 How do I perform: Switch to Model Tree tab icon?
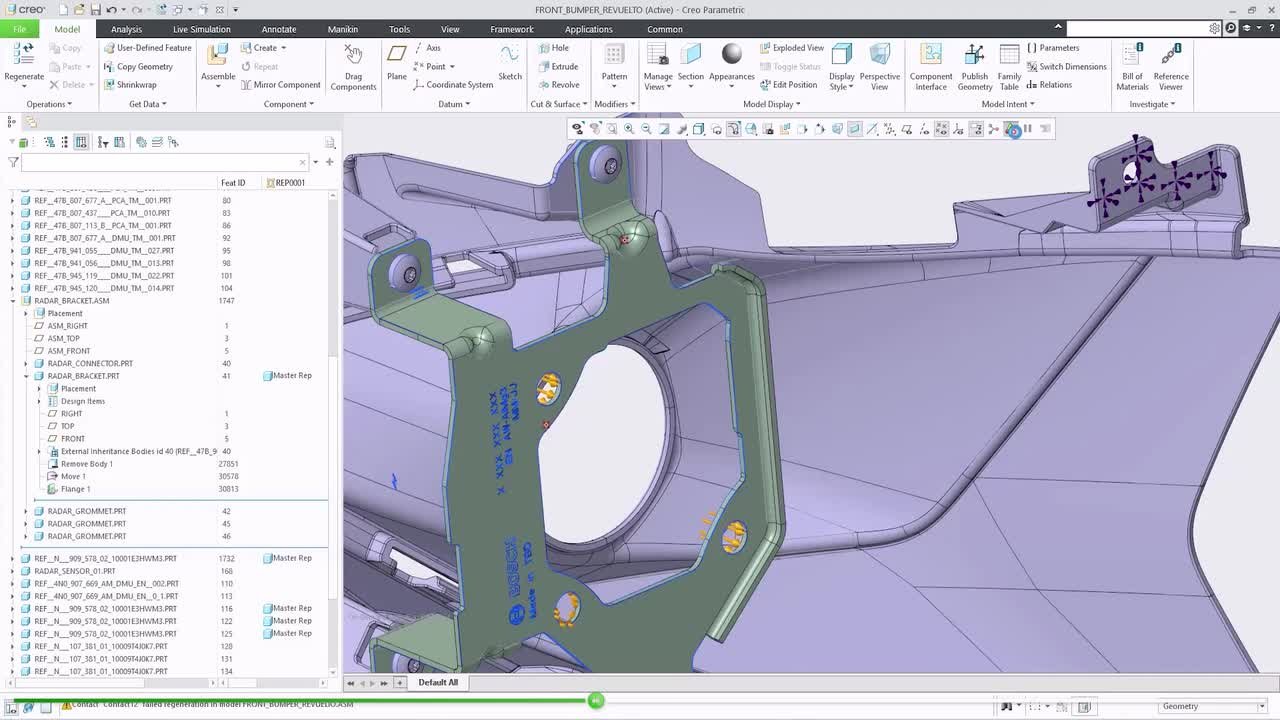pos(11,122)
